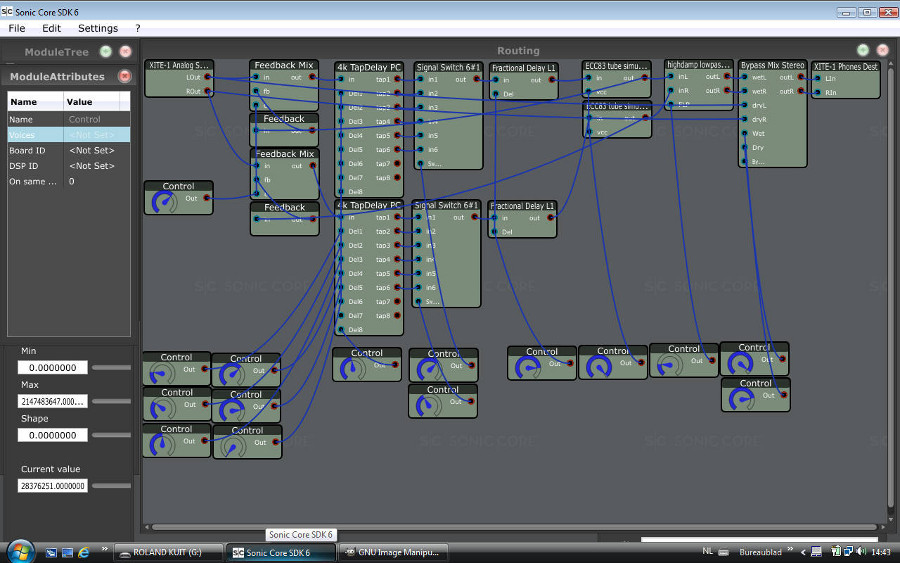This screenshot has height=563, width=900.
Task: Click the green button on ModuleTree panel
Action: coord(106,51)
